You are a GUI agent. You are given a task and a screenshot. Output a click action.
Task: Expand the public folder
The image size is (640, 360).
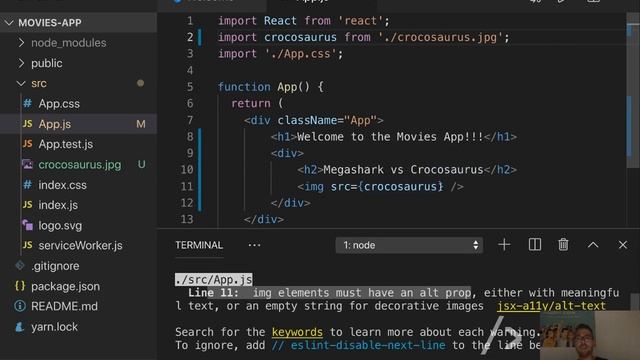click(x=47, y=63)
